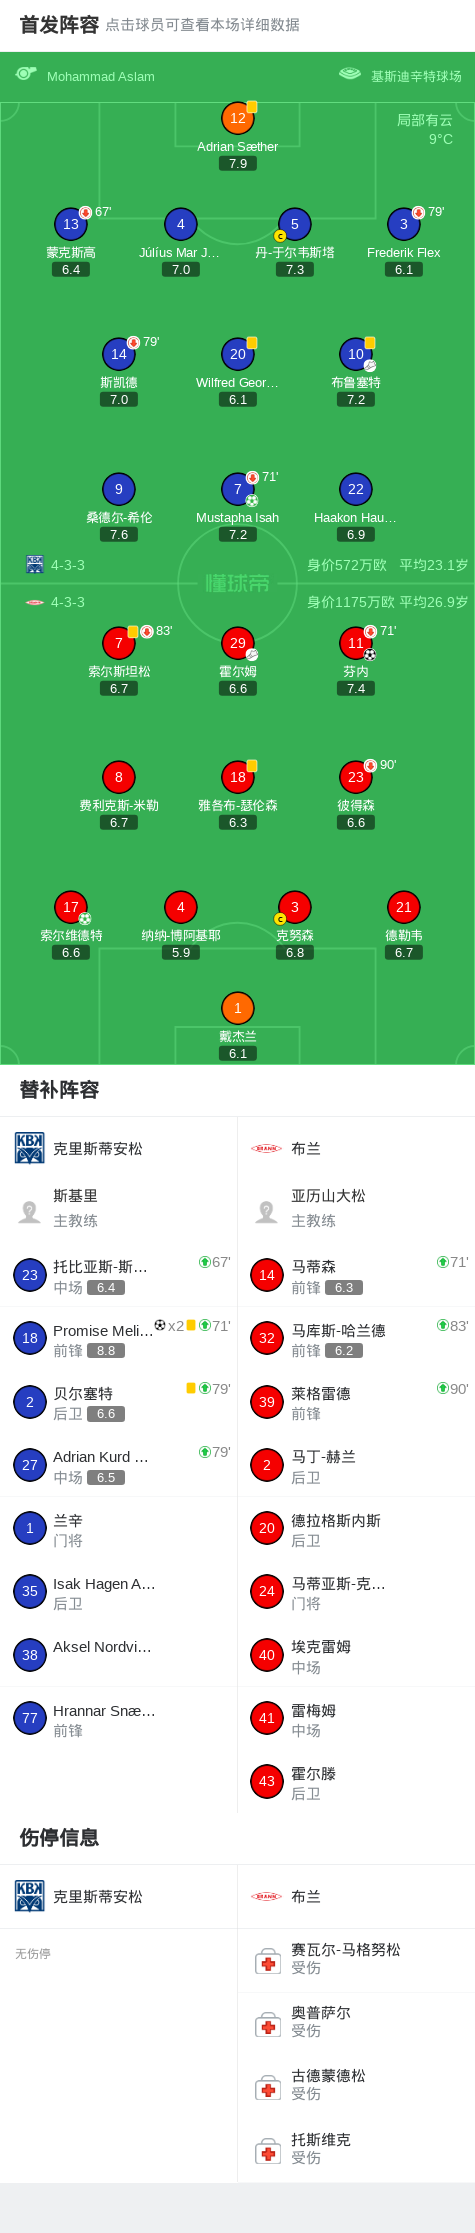Tap player number 13 蒙克斯高 circle
This screenshot has height=2233, width=475.
click(x=71, y=224)
